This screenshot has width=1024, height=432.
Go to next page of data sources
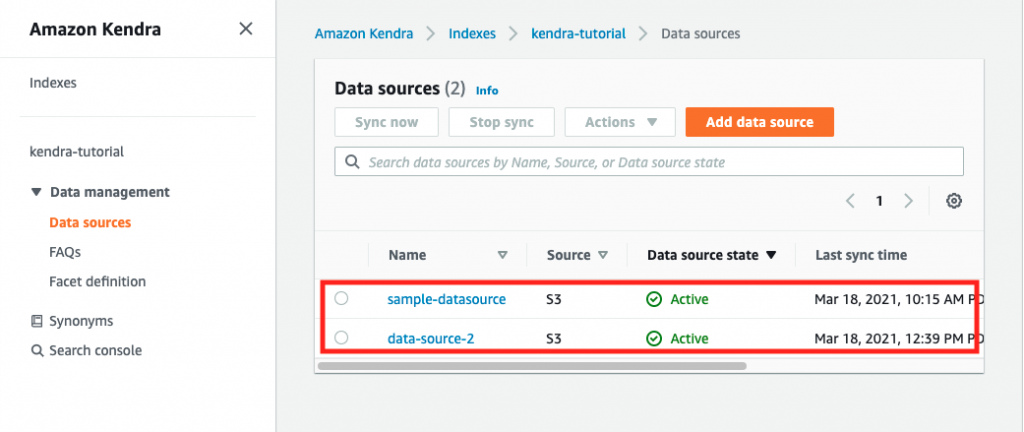point(908,201)
